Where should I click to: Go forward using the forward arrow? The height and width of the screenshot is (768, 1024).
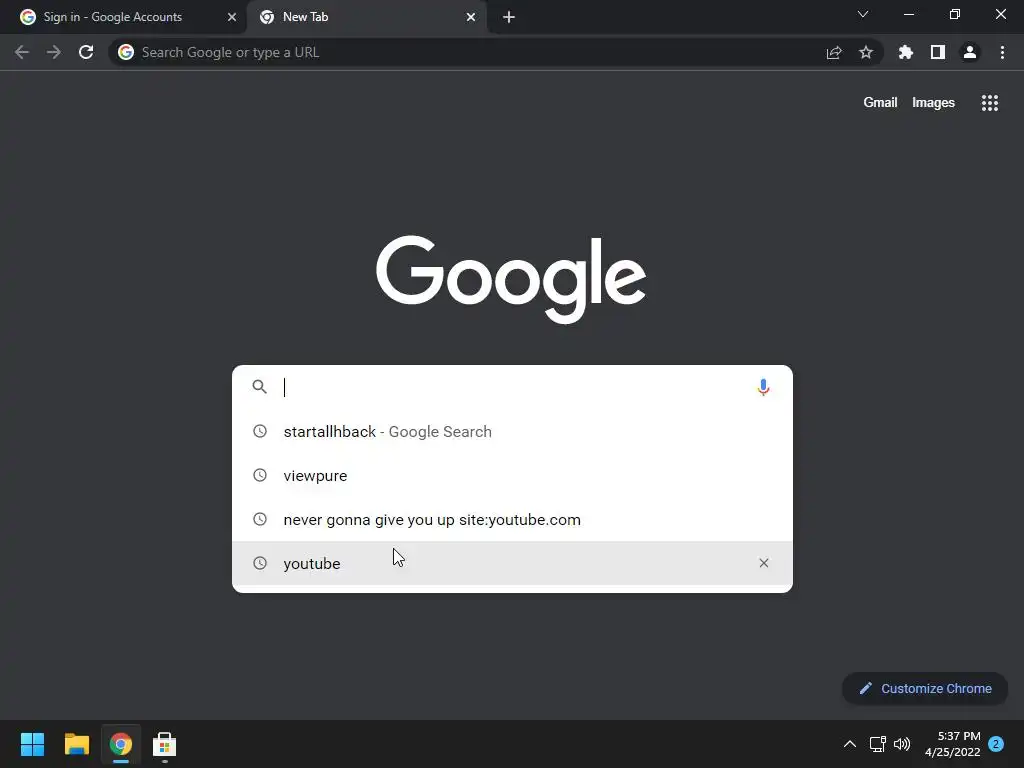(54, 52)
